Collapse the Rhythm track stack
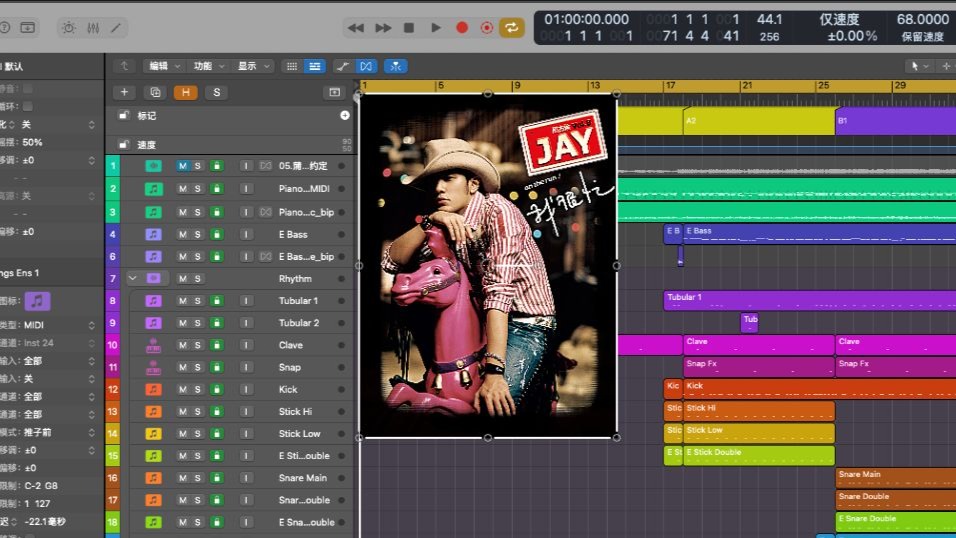The image size is (956, 538). click(x=132, y=278)
